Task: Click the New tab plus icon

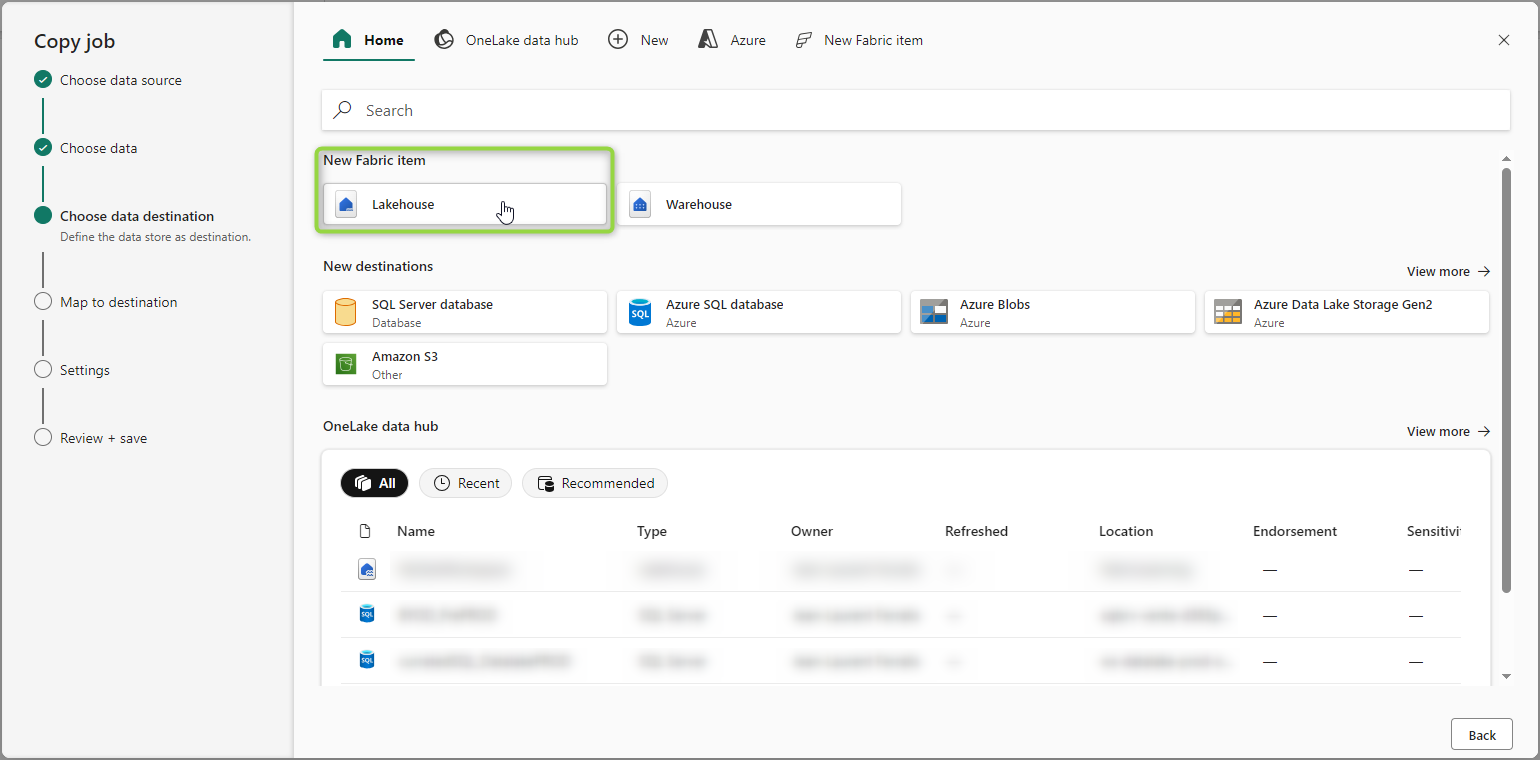Action: (x=619, y=40)
